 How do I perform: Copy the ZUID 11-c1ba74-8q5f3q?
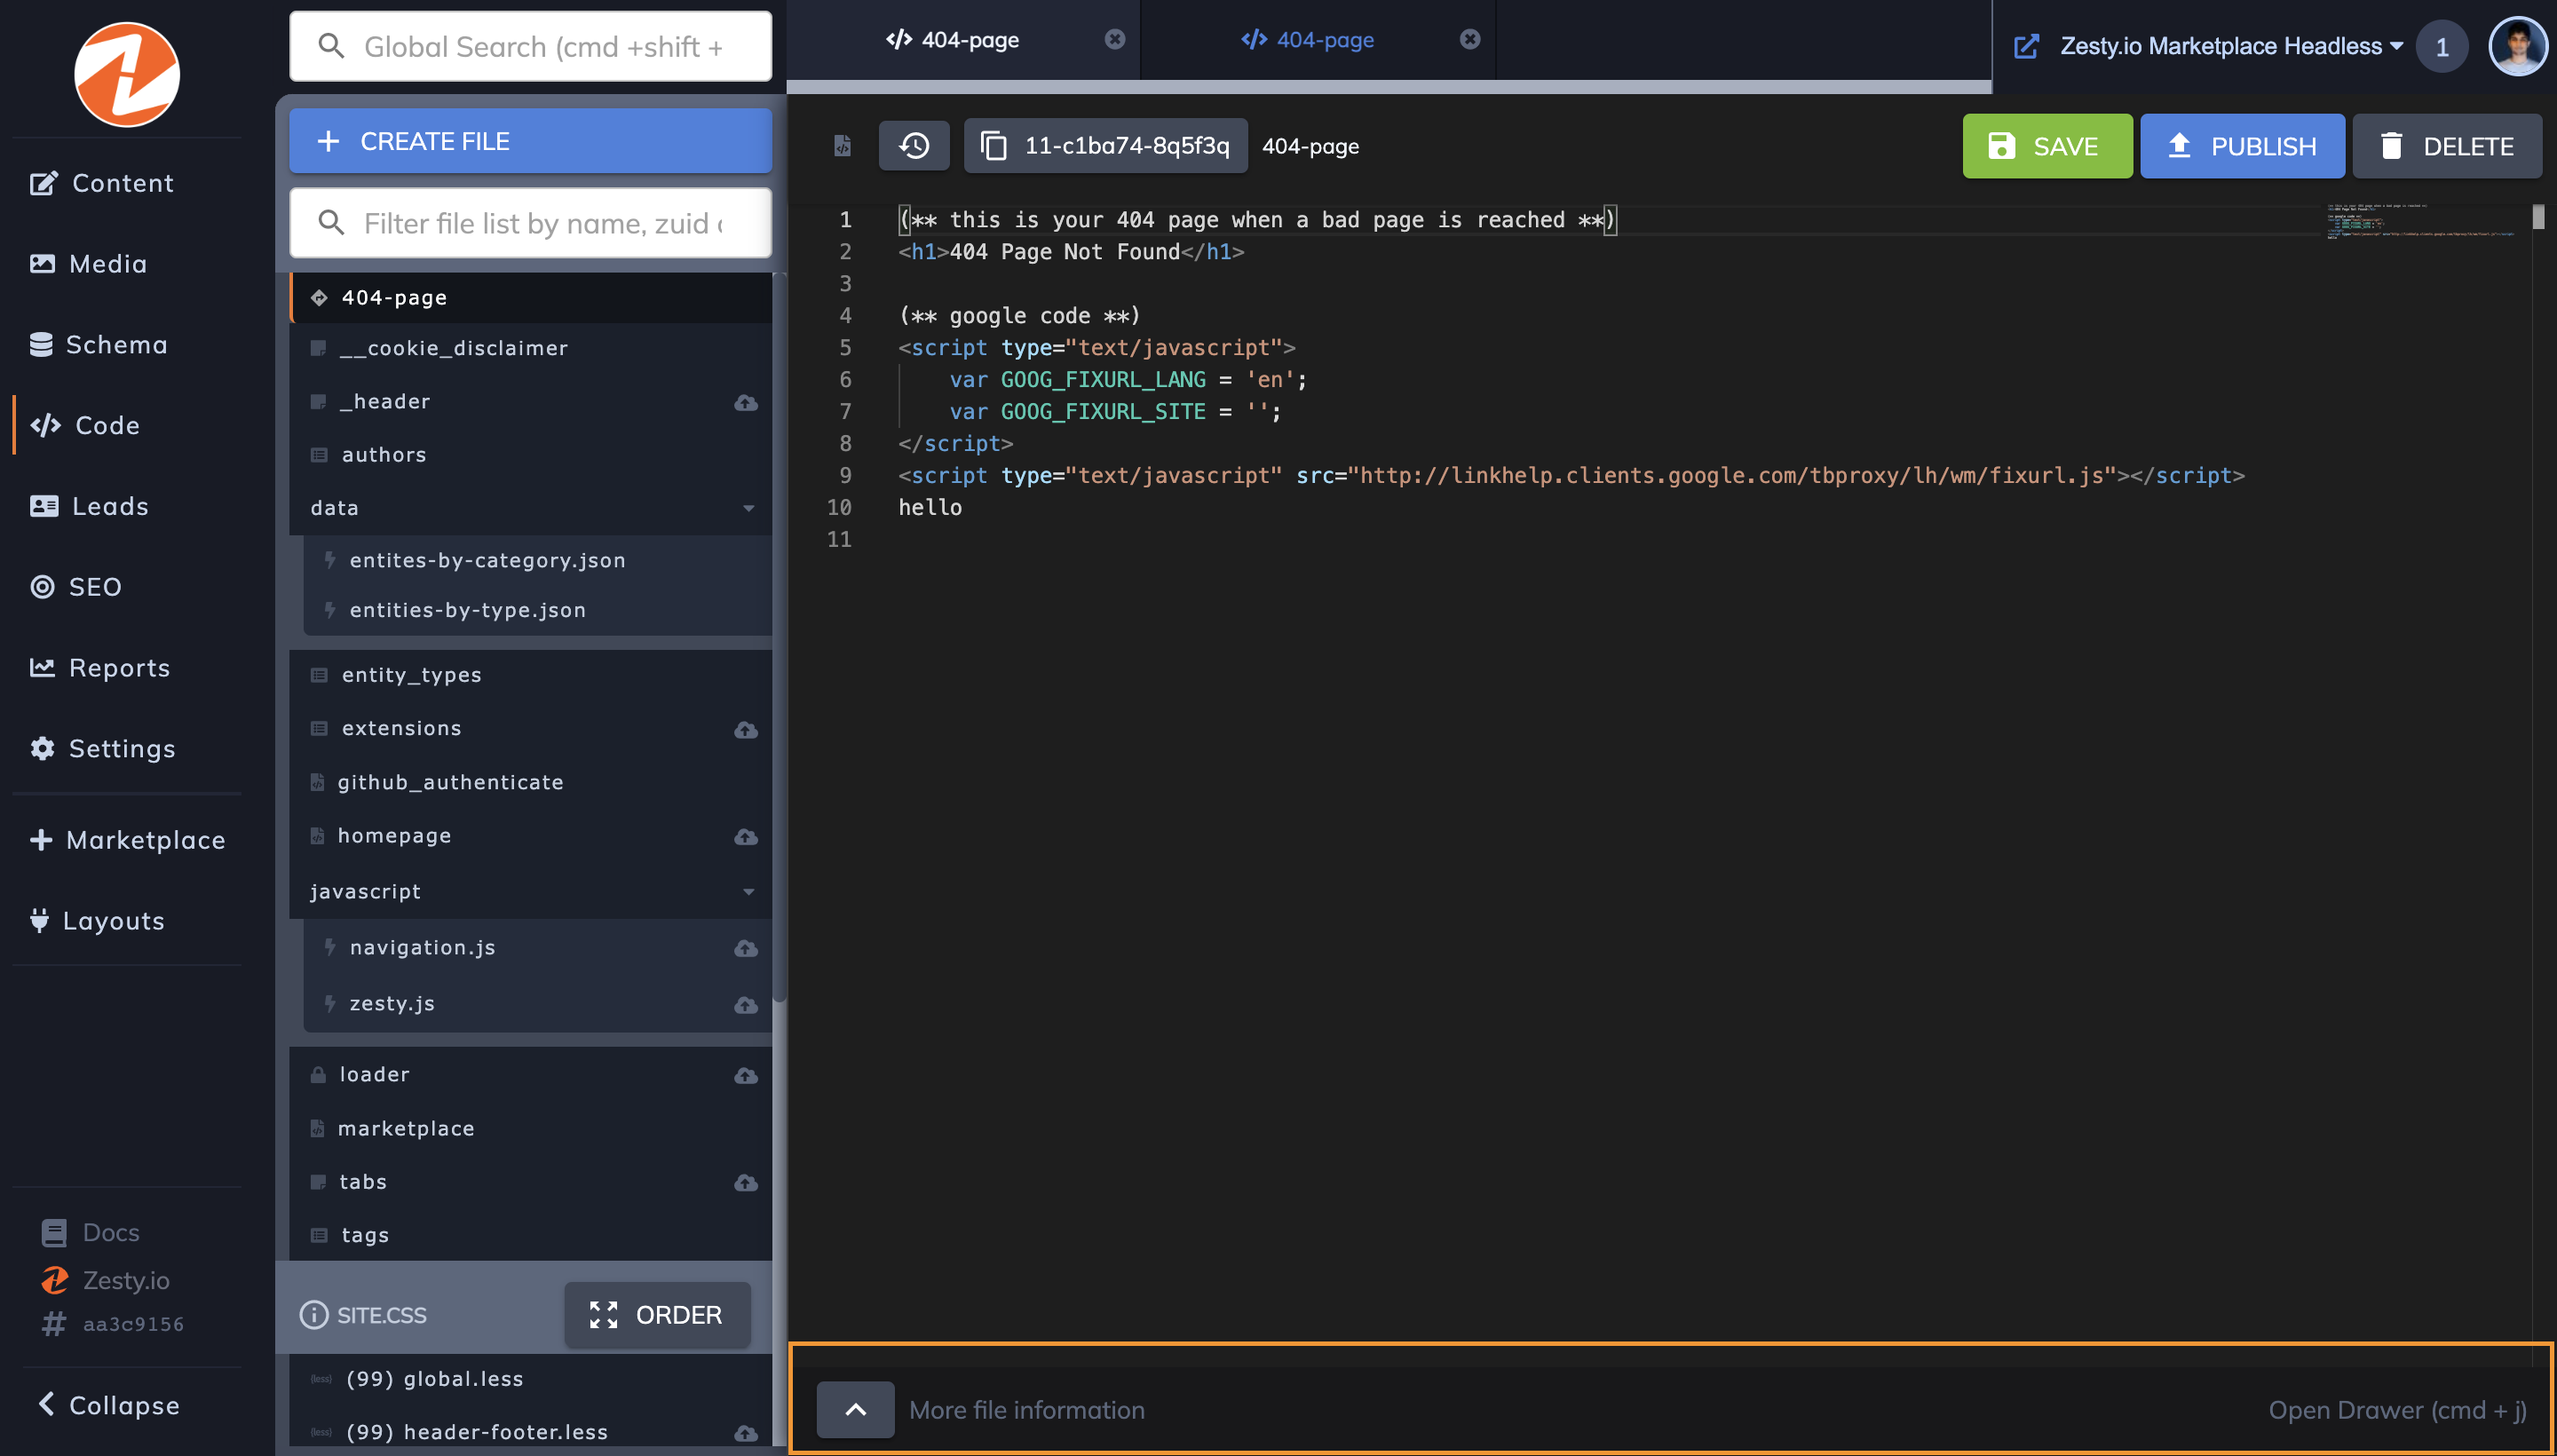1106,146
